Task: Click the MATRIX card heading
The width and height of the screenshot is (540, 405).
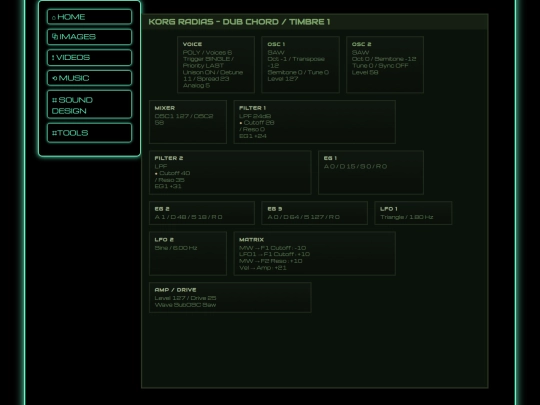Action: 251,240
